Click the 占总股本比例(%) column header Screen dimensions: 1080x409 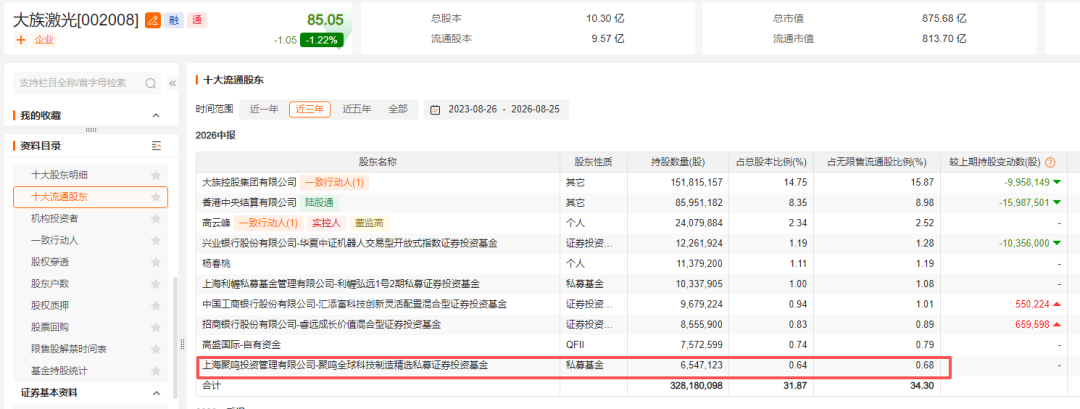point(773,162)
